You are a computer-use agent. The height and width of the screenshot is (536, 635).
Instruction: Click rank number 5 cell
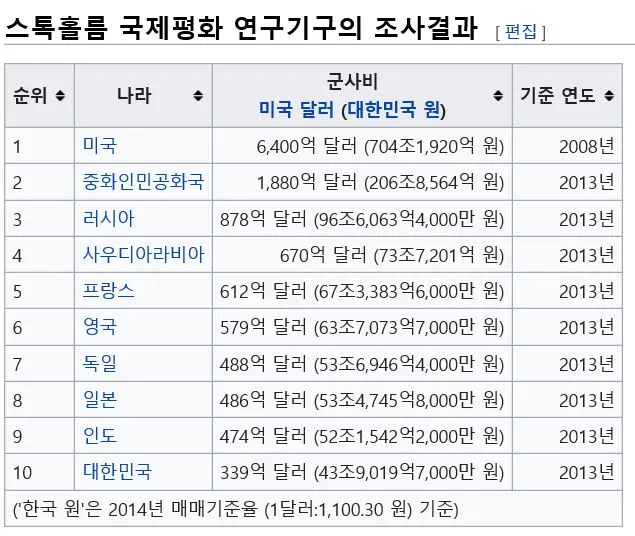click(x=40, y=291)
